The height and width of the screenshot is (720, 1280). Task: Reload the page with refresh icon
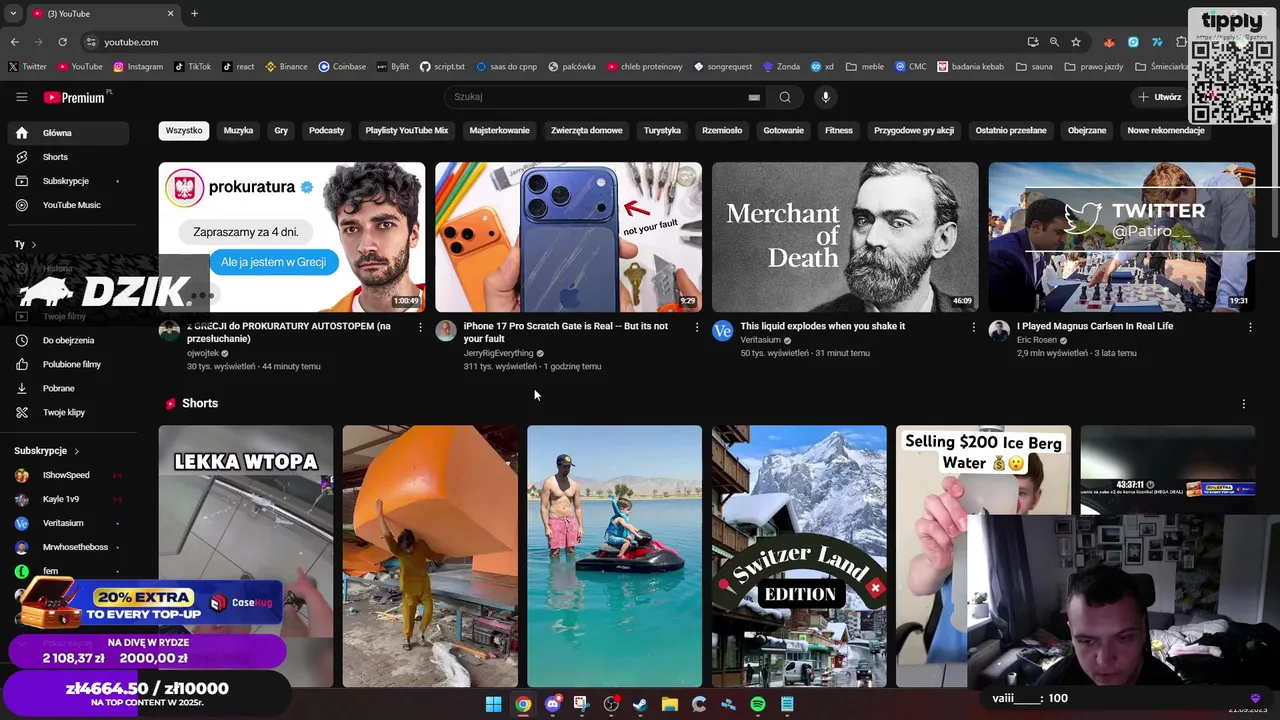click(62, 42)
